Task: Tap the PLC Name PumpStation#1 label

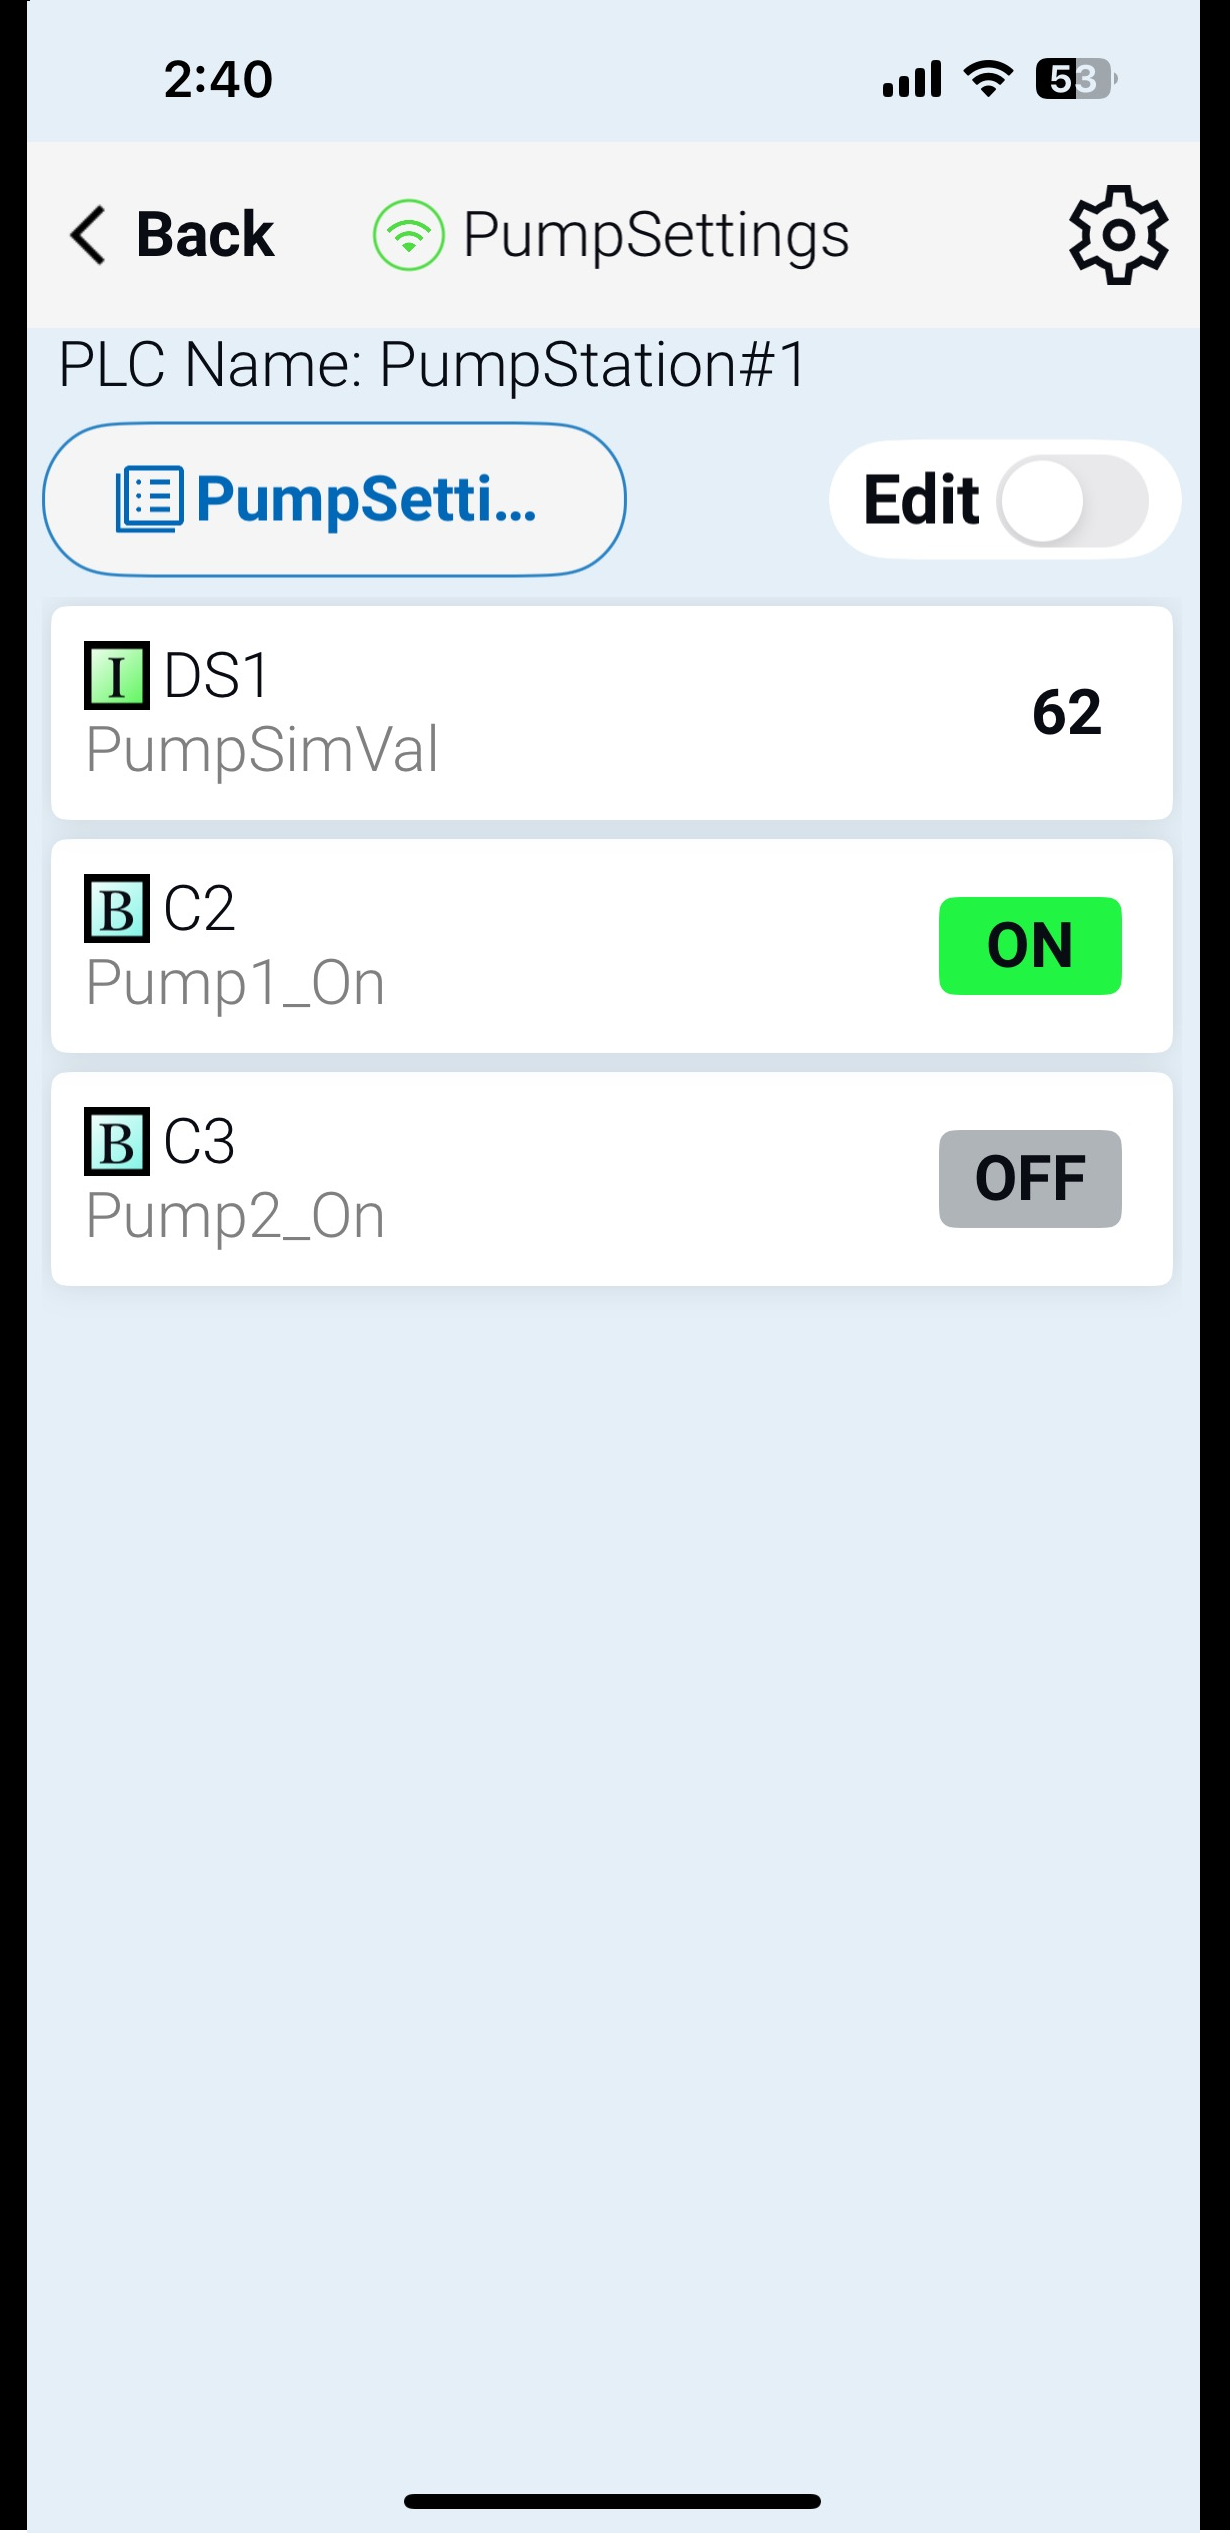Action: 432,365
